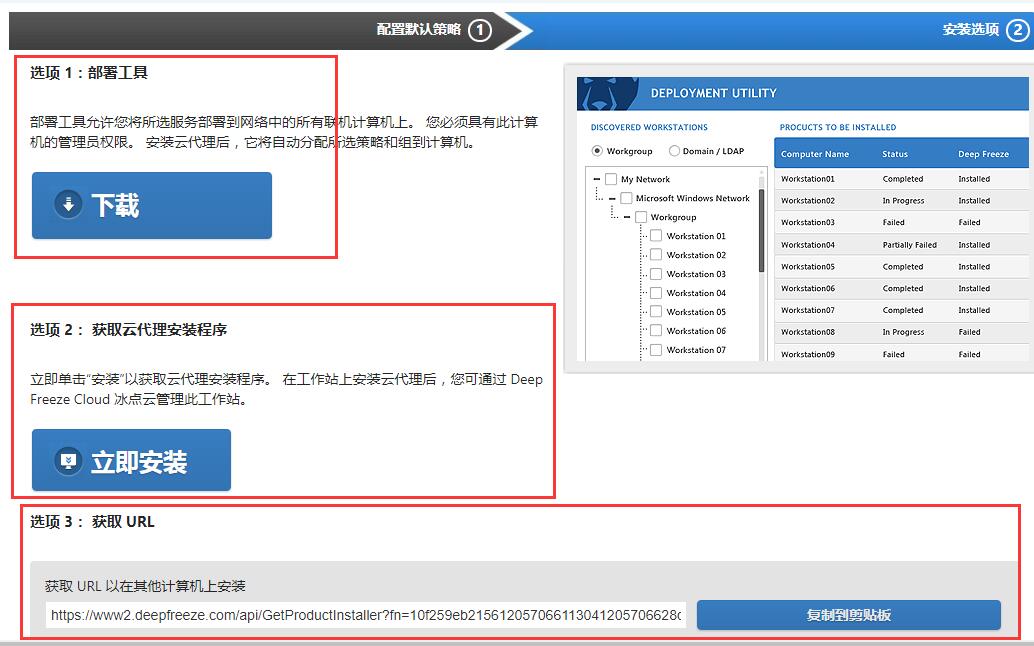This screenshot has width=1034, height=646.
Task: Switch to the 安装选项 step tab
Action: [970, 30]
